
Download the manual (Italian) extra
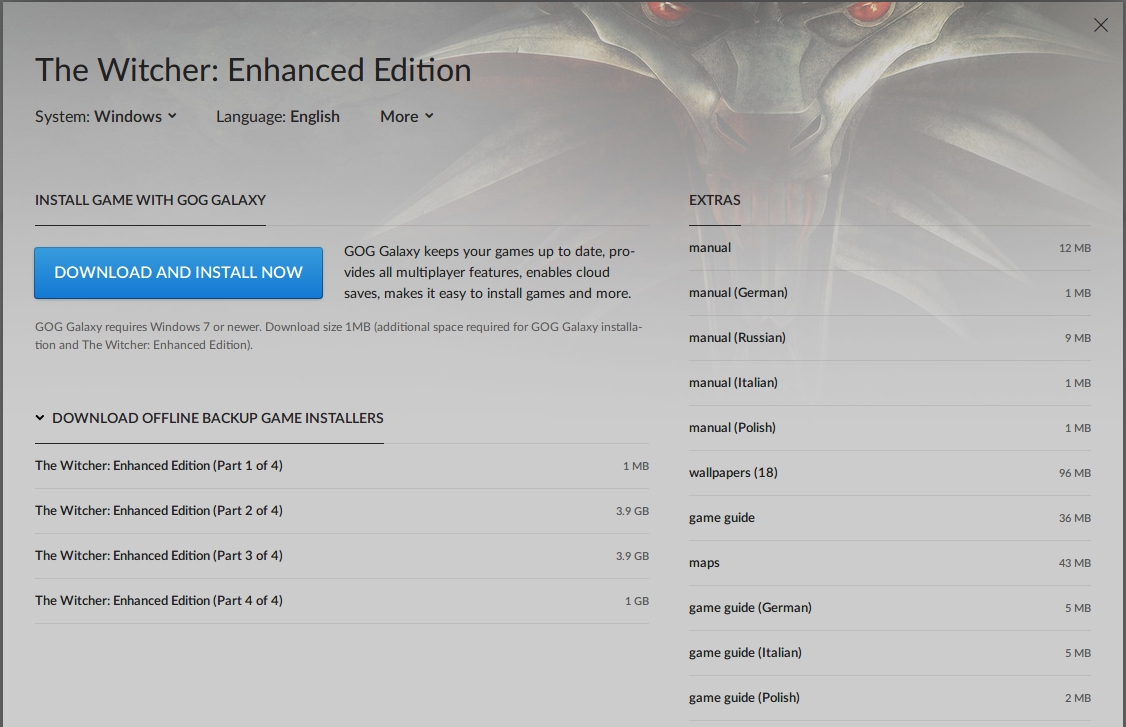pyautogui.click(x=890, y=383)
